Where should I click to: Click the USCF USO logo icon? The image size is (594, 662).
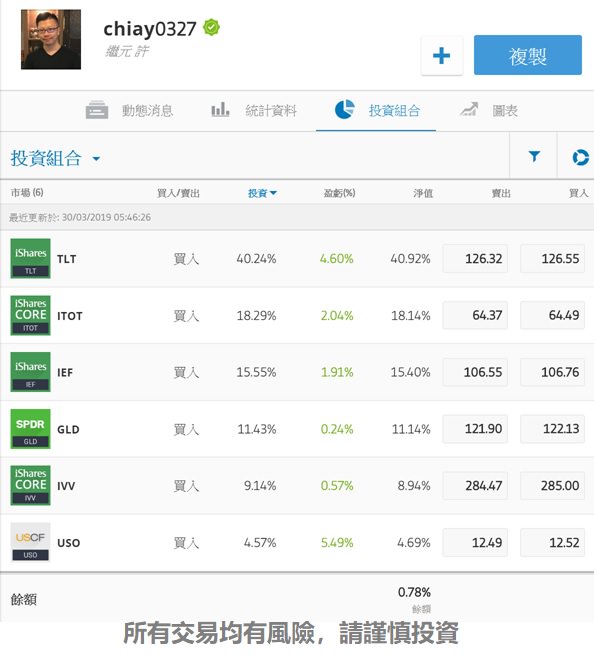tap(30, 543)
